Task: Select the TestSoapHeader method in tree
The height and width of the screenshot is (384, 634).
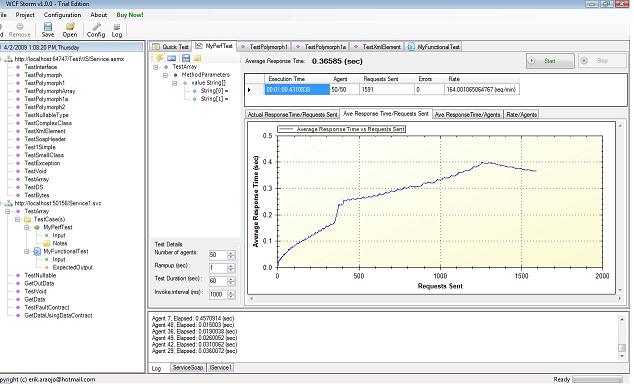Action: (45, 139)
